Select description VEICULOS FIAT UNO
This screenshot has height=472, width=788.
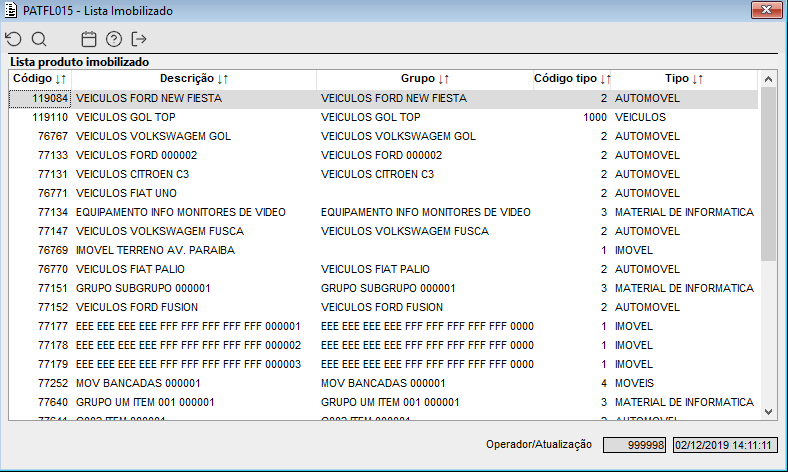126,194
